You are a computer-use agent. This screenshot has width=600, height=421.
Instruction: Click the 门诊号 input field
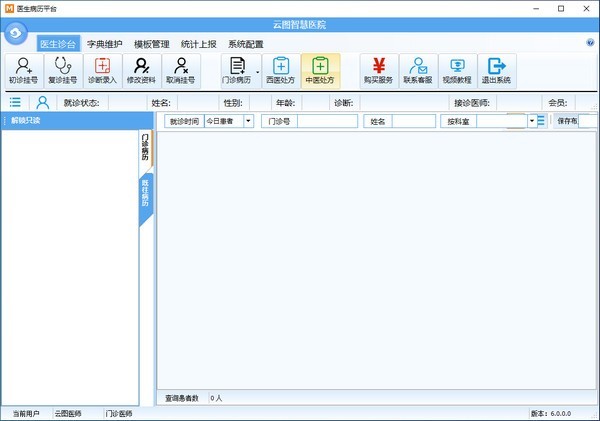coord(328,121)
